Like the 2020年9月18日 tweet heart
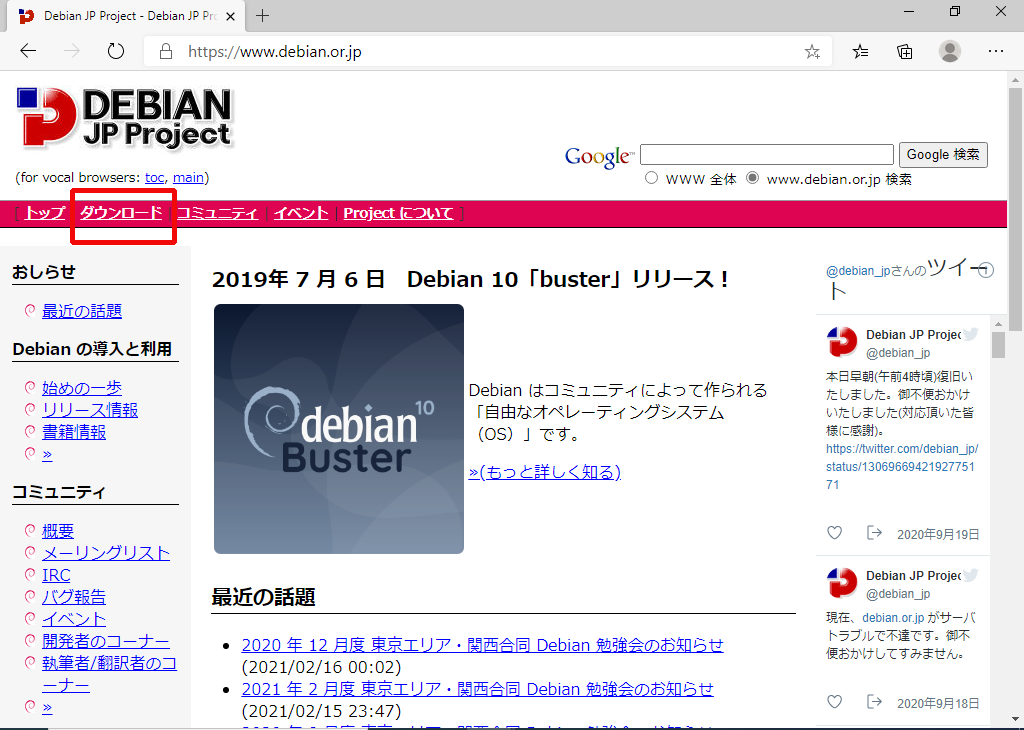 tap(834, 702)
